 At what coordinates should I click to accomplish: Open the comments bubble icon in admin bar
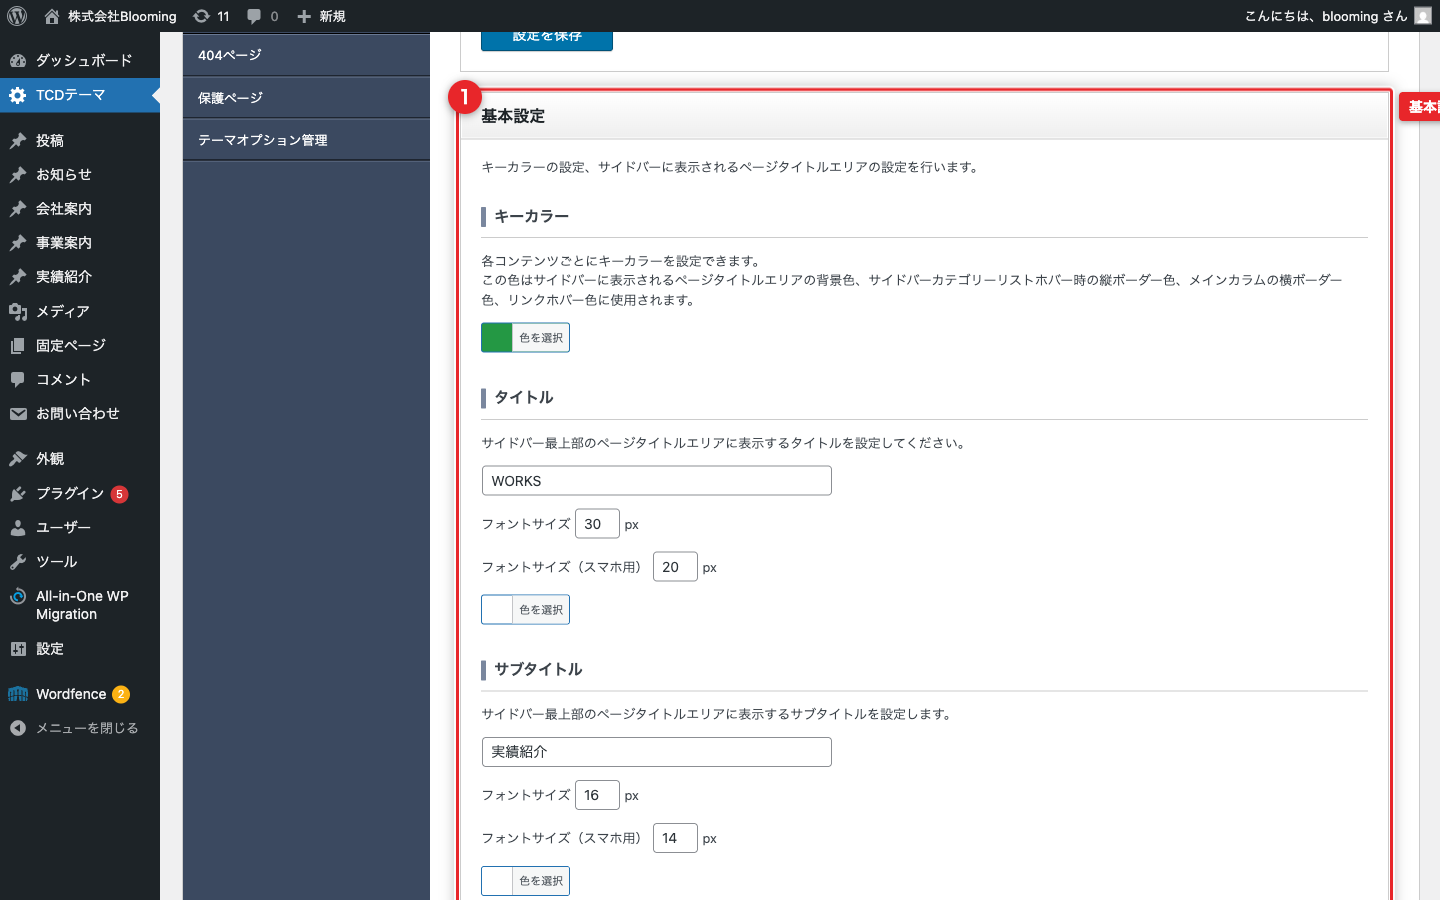[254, 16]
